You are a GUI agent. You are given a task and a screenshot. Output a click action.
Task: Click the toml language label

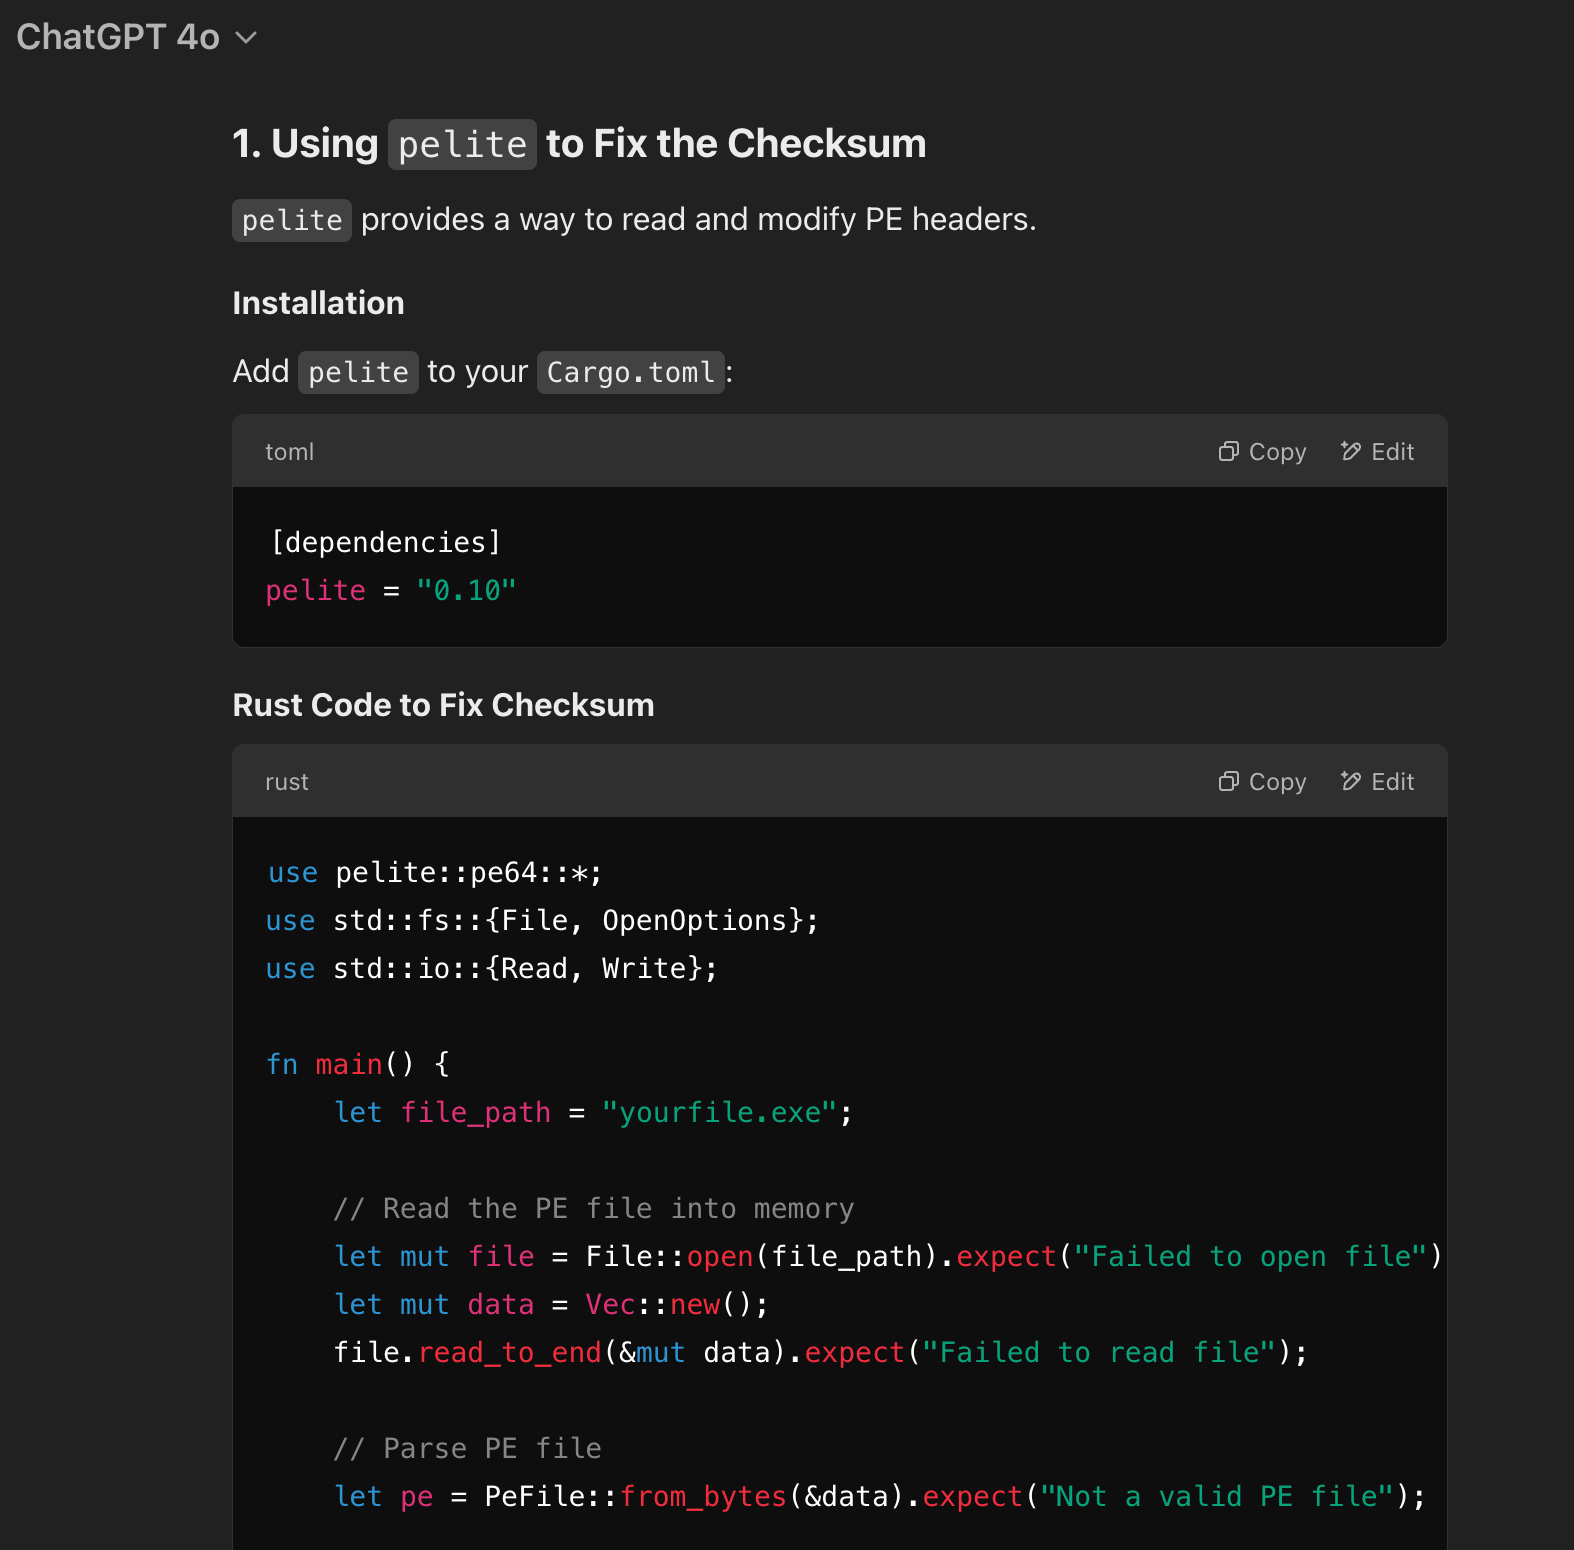click(289, 452)
